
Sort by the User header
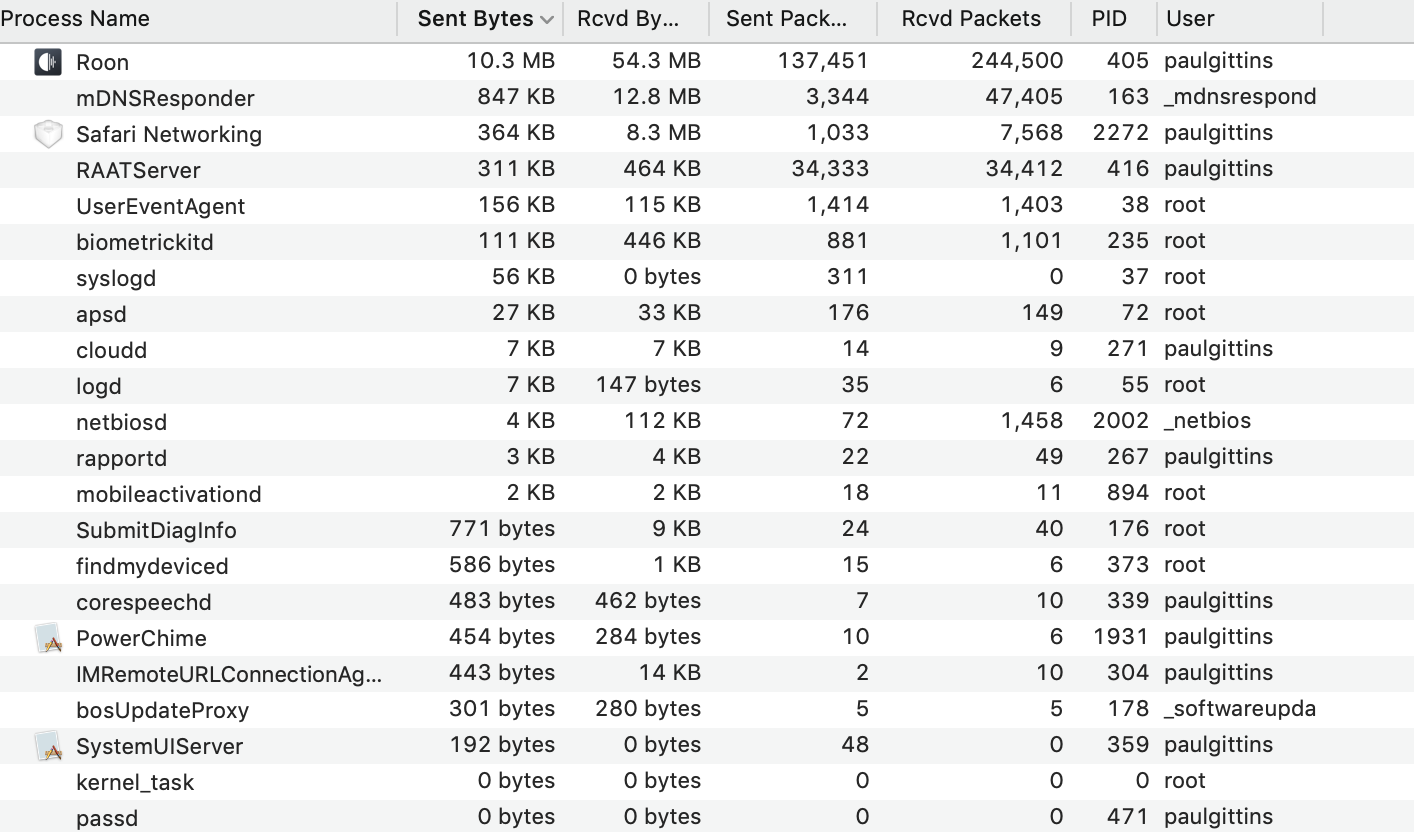click(x=1239, y=18)
